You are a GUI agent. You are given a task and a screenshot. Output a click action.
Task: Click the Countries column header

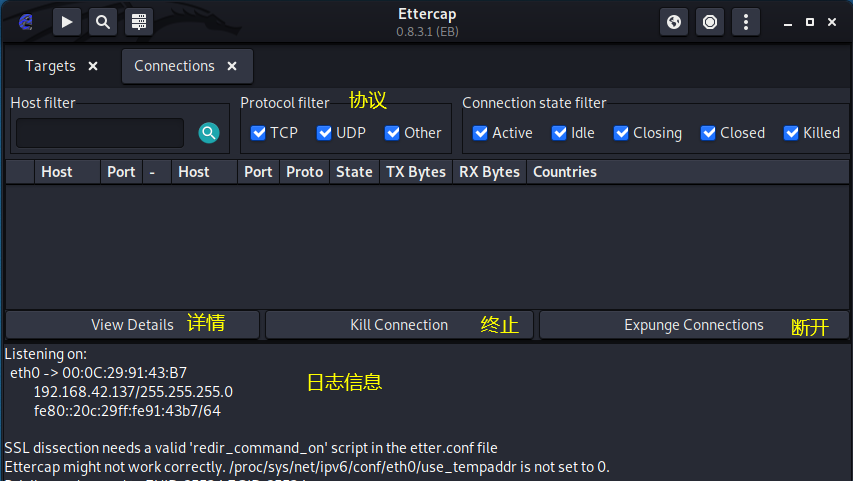[688, 172]
